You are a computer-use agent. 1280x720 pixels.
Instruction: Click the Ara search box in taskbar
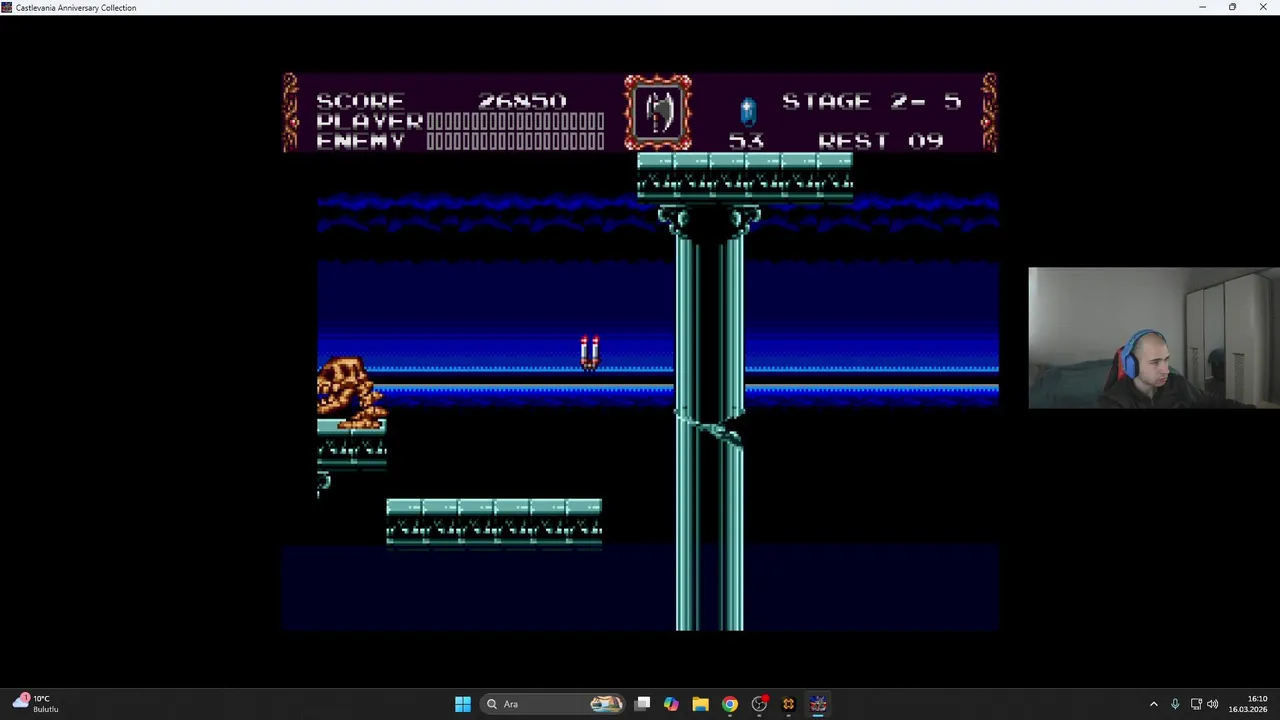552,704
